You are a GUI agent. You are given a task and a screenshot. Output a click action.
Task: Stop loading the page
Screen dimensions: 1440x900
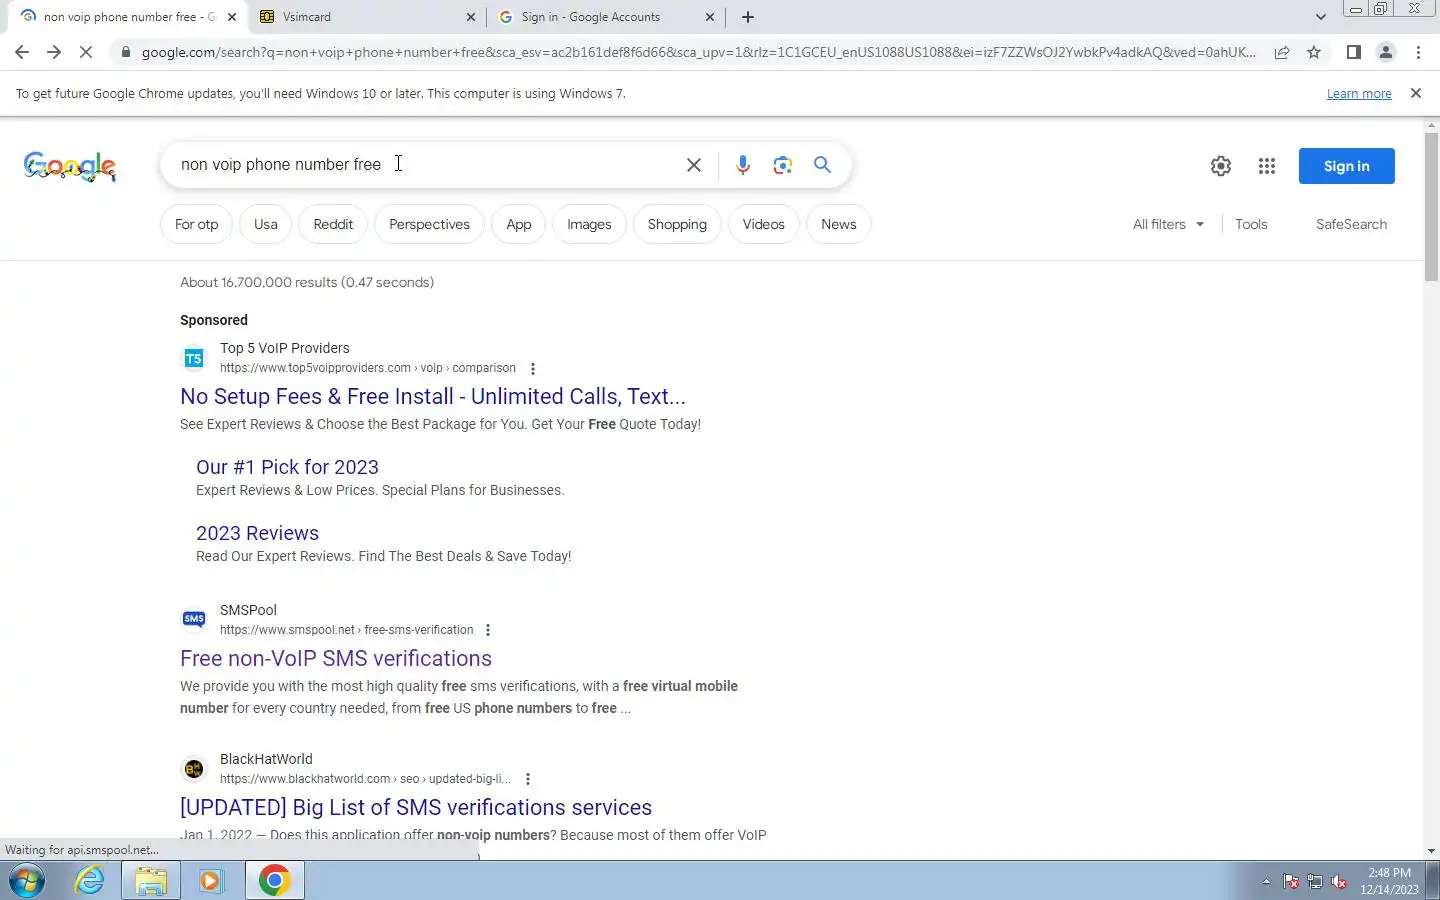86,52
